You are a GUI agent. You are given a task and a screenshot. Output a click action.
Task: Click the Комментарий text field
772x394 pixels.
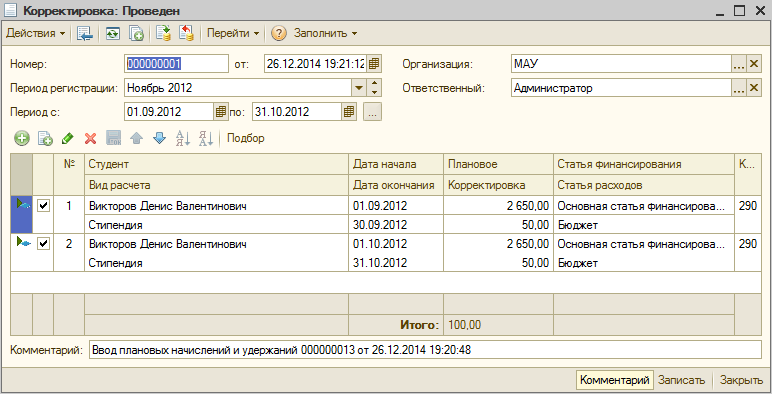click(x=425, y=350)
